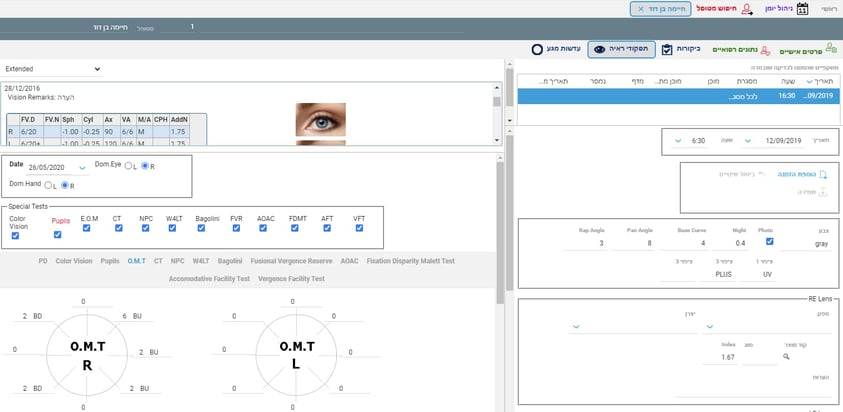Viewport: 843px width, 412px height.
Task: Toggle the CT checkbox
Action: click(119, 228)
